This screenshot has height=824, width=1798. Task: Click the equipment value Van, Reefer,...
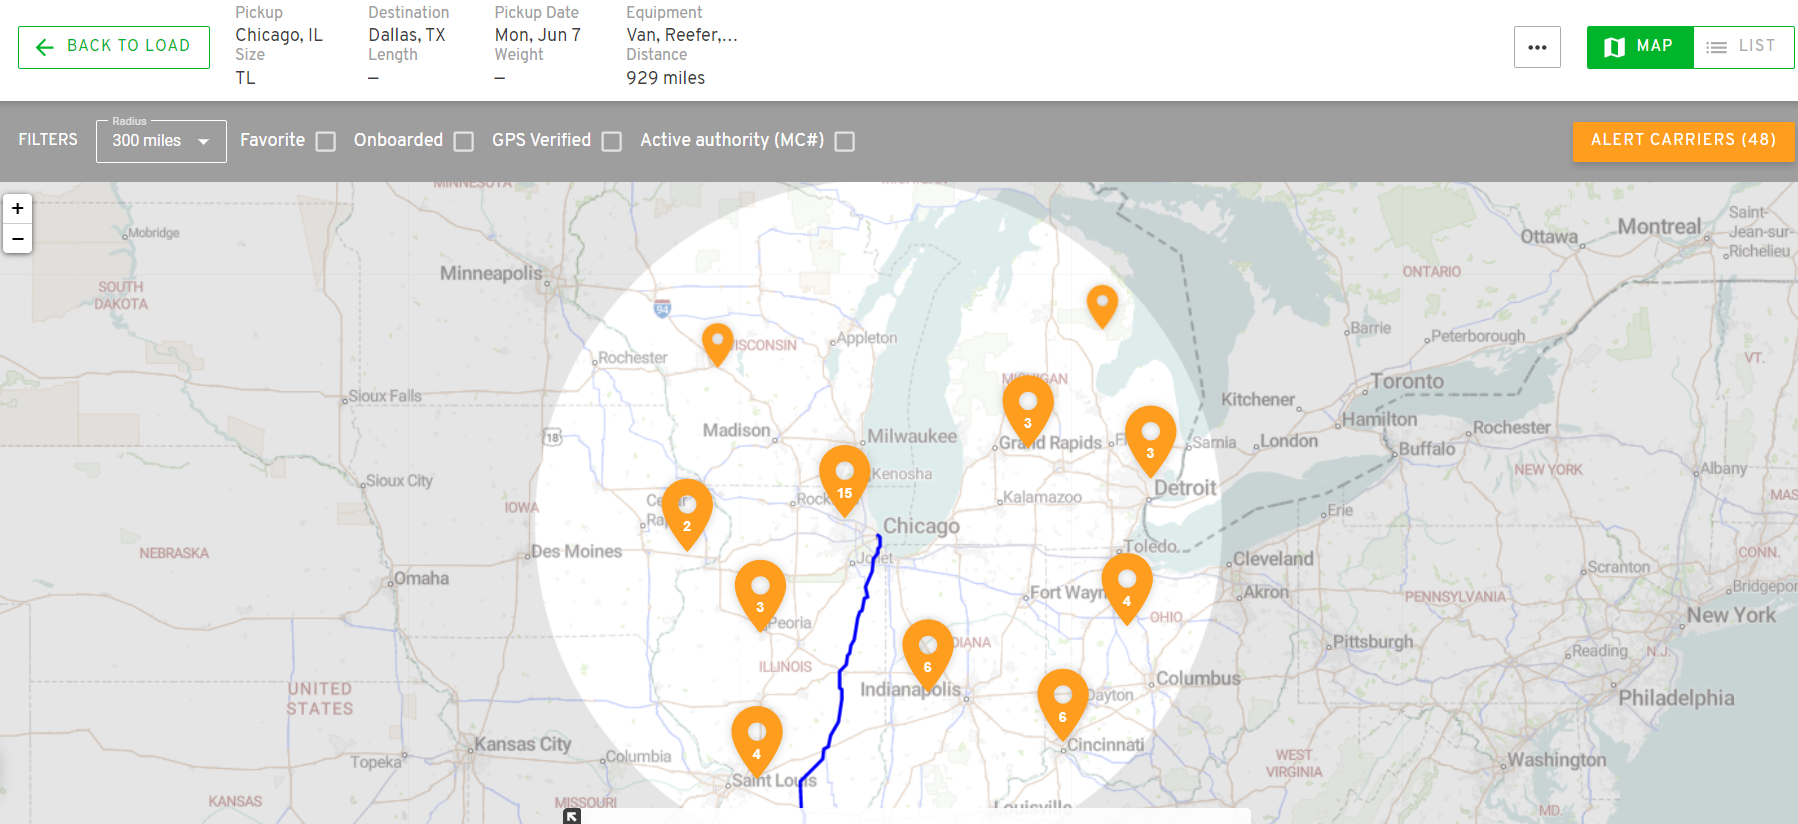[682, 35]
